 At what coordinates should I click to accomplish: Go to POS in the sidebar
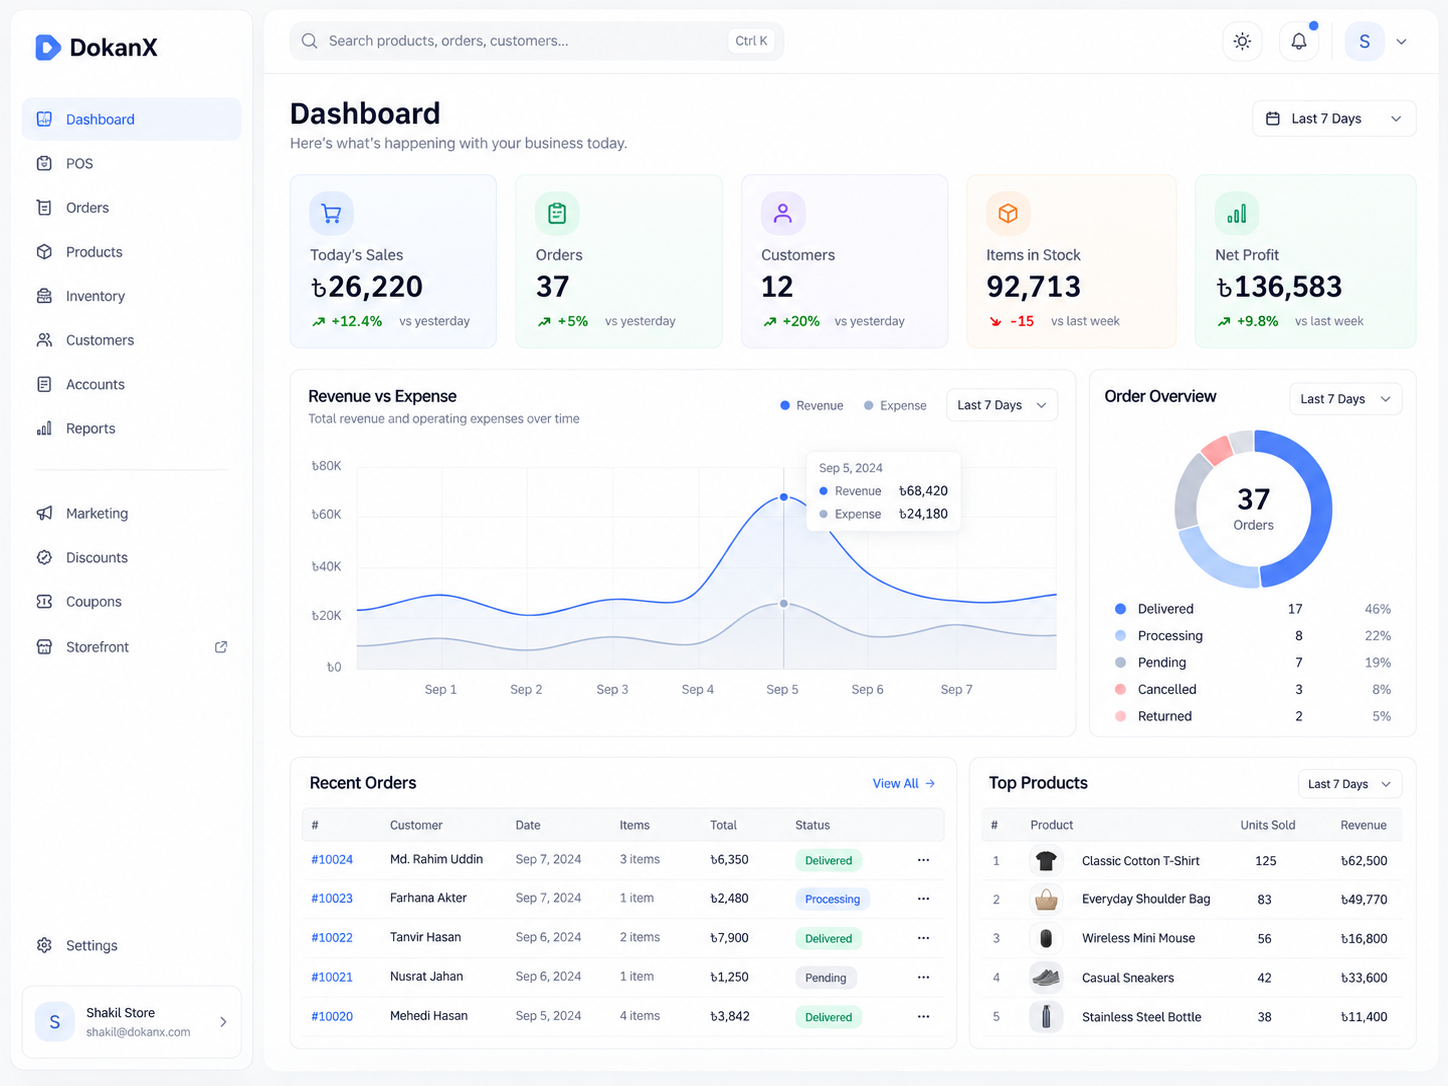click(x=132, y=163)
